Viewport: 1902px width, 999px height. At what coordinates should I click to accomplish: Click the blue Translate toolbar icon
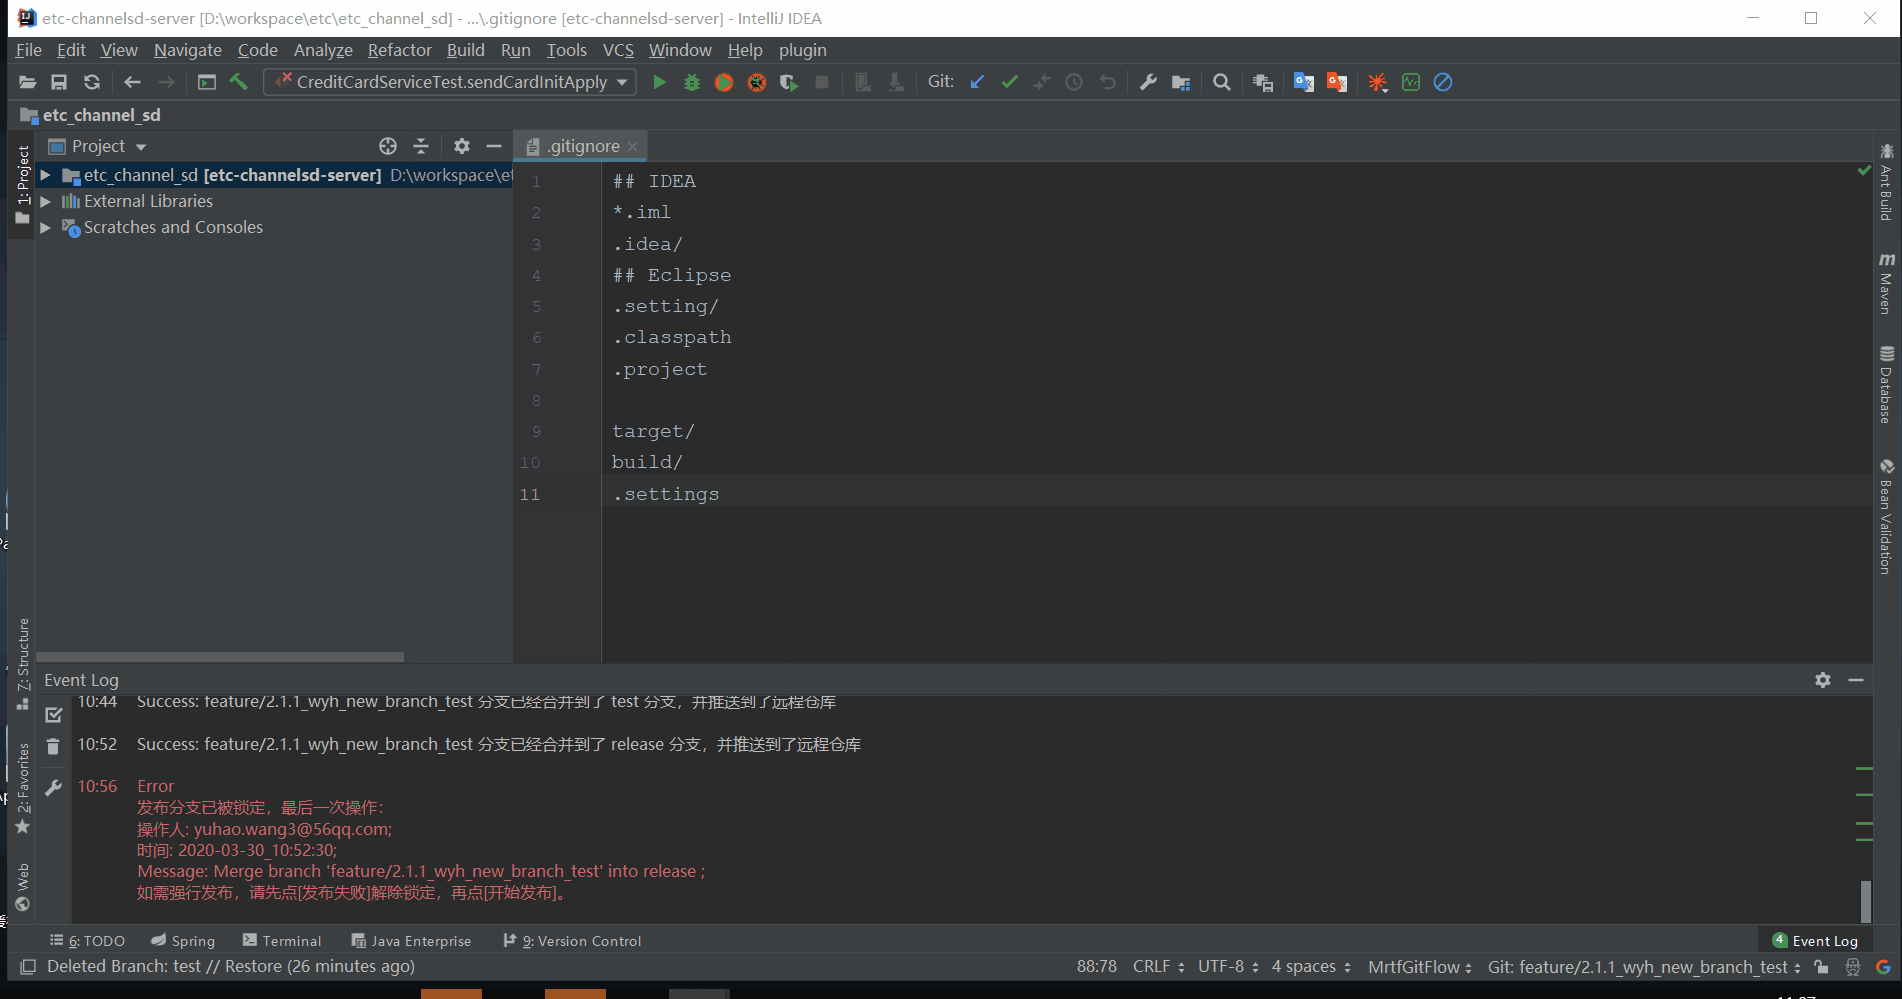[1304, 82]
